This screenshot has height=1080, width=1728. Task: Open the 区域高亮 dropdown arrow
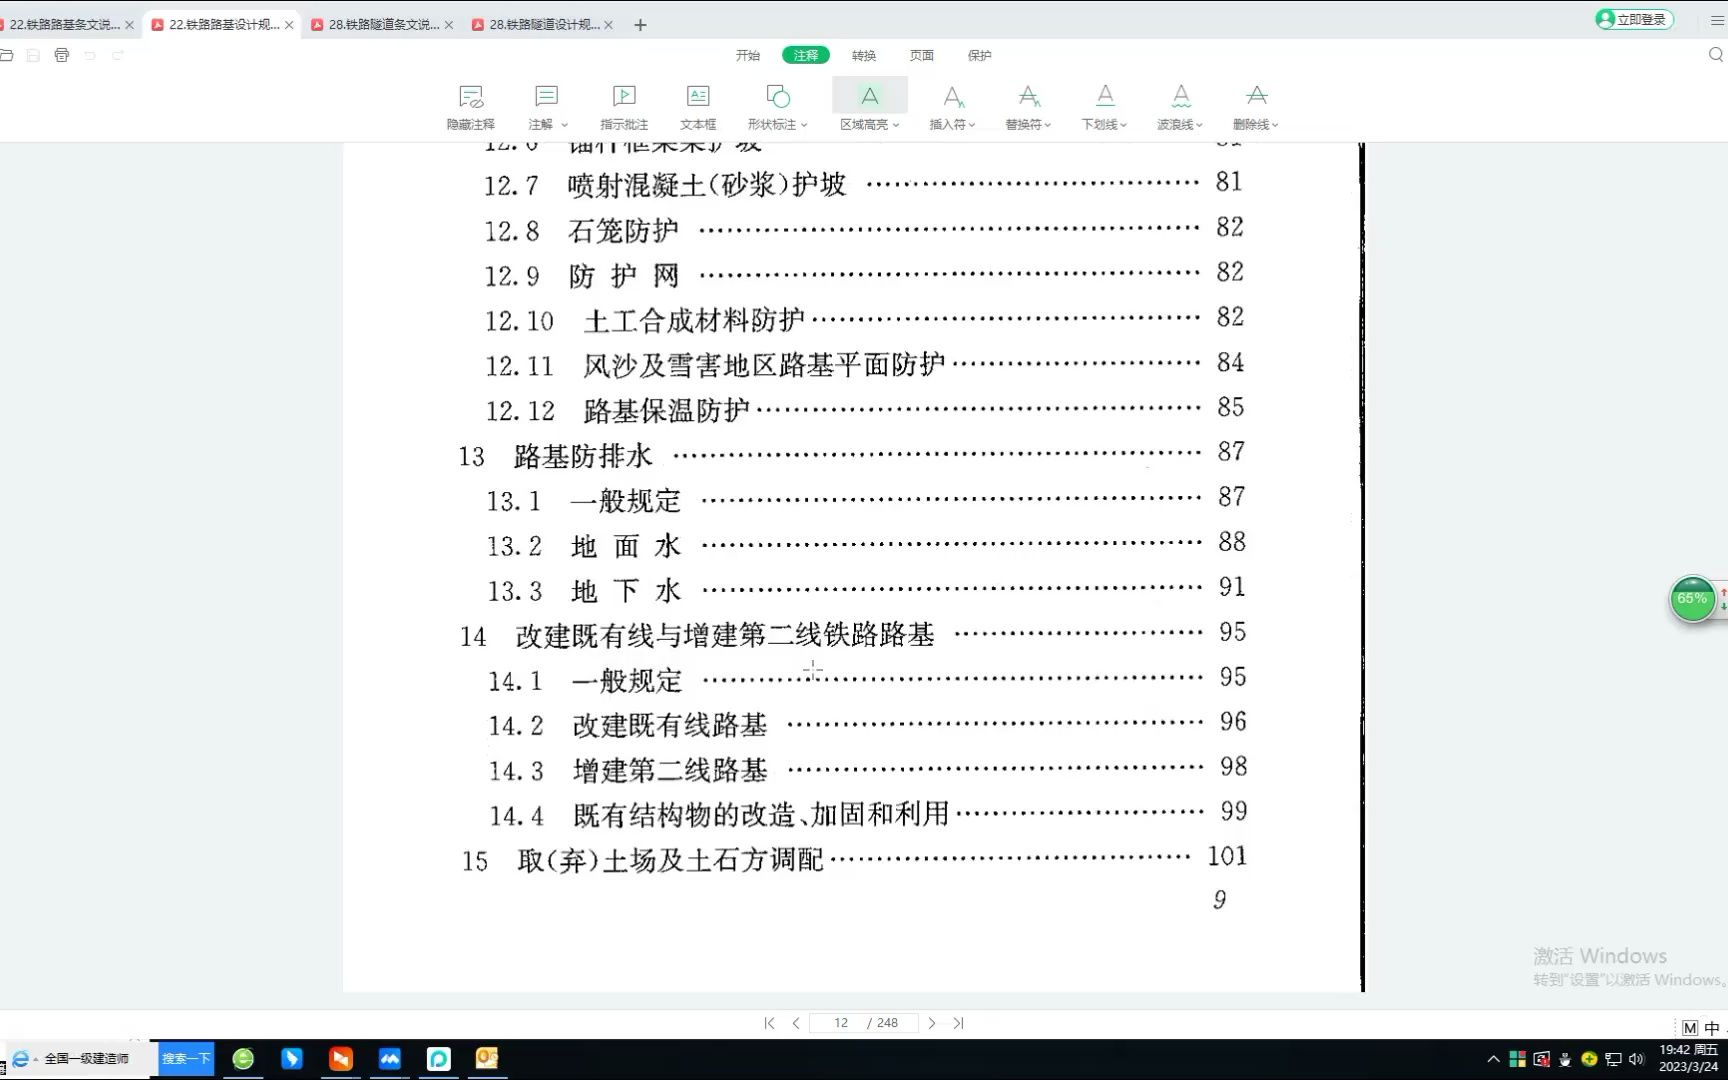click(x=896, y=125)
